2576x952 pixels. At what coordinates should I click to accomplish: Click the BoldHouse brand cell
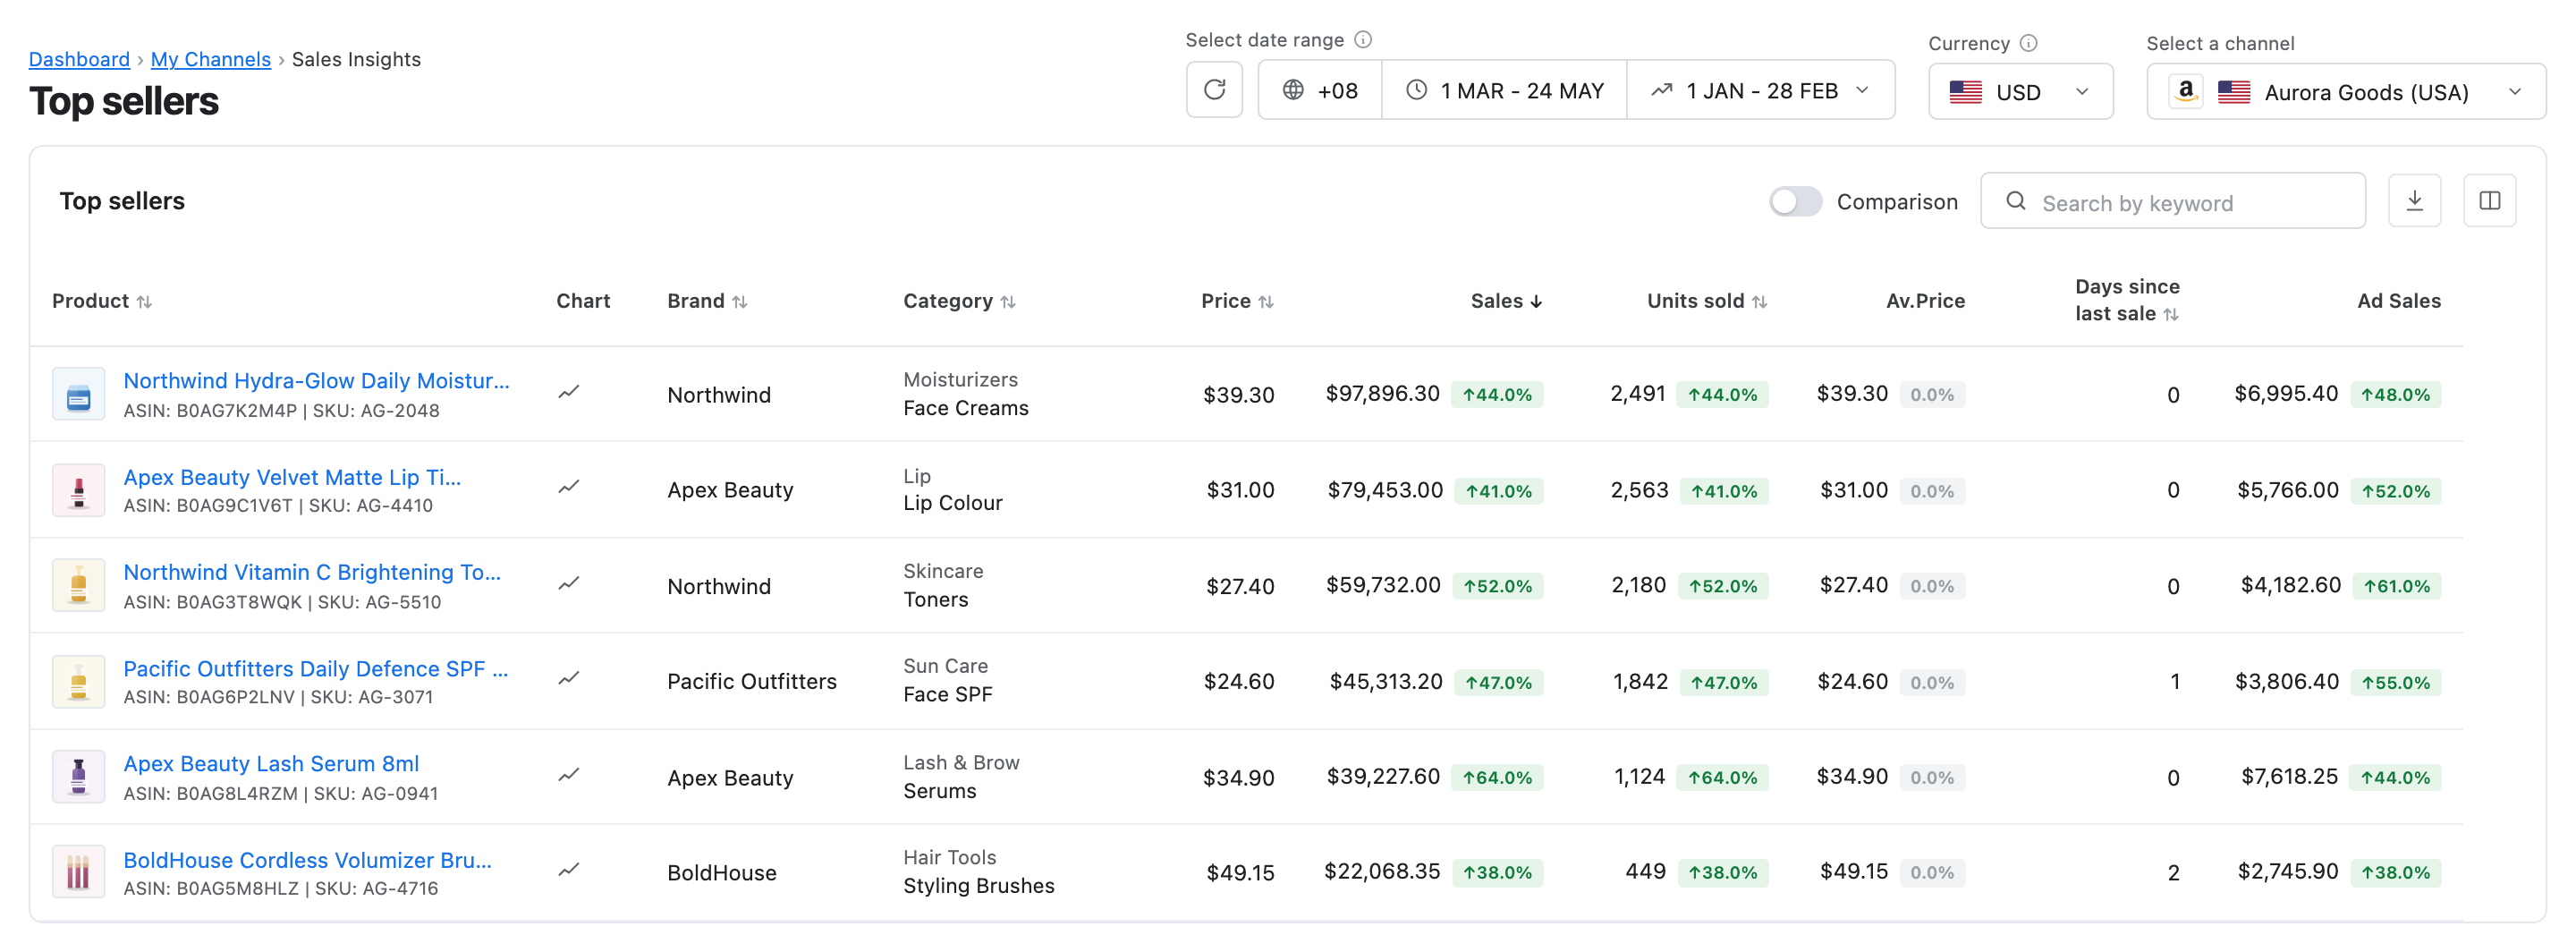721,872
